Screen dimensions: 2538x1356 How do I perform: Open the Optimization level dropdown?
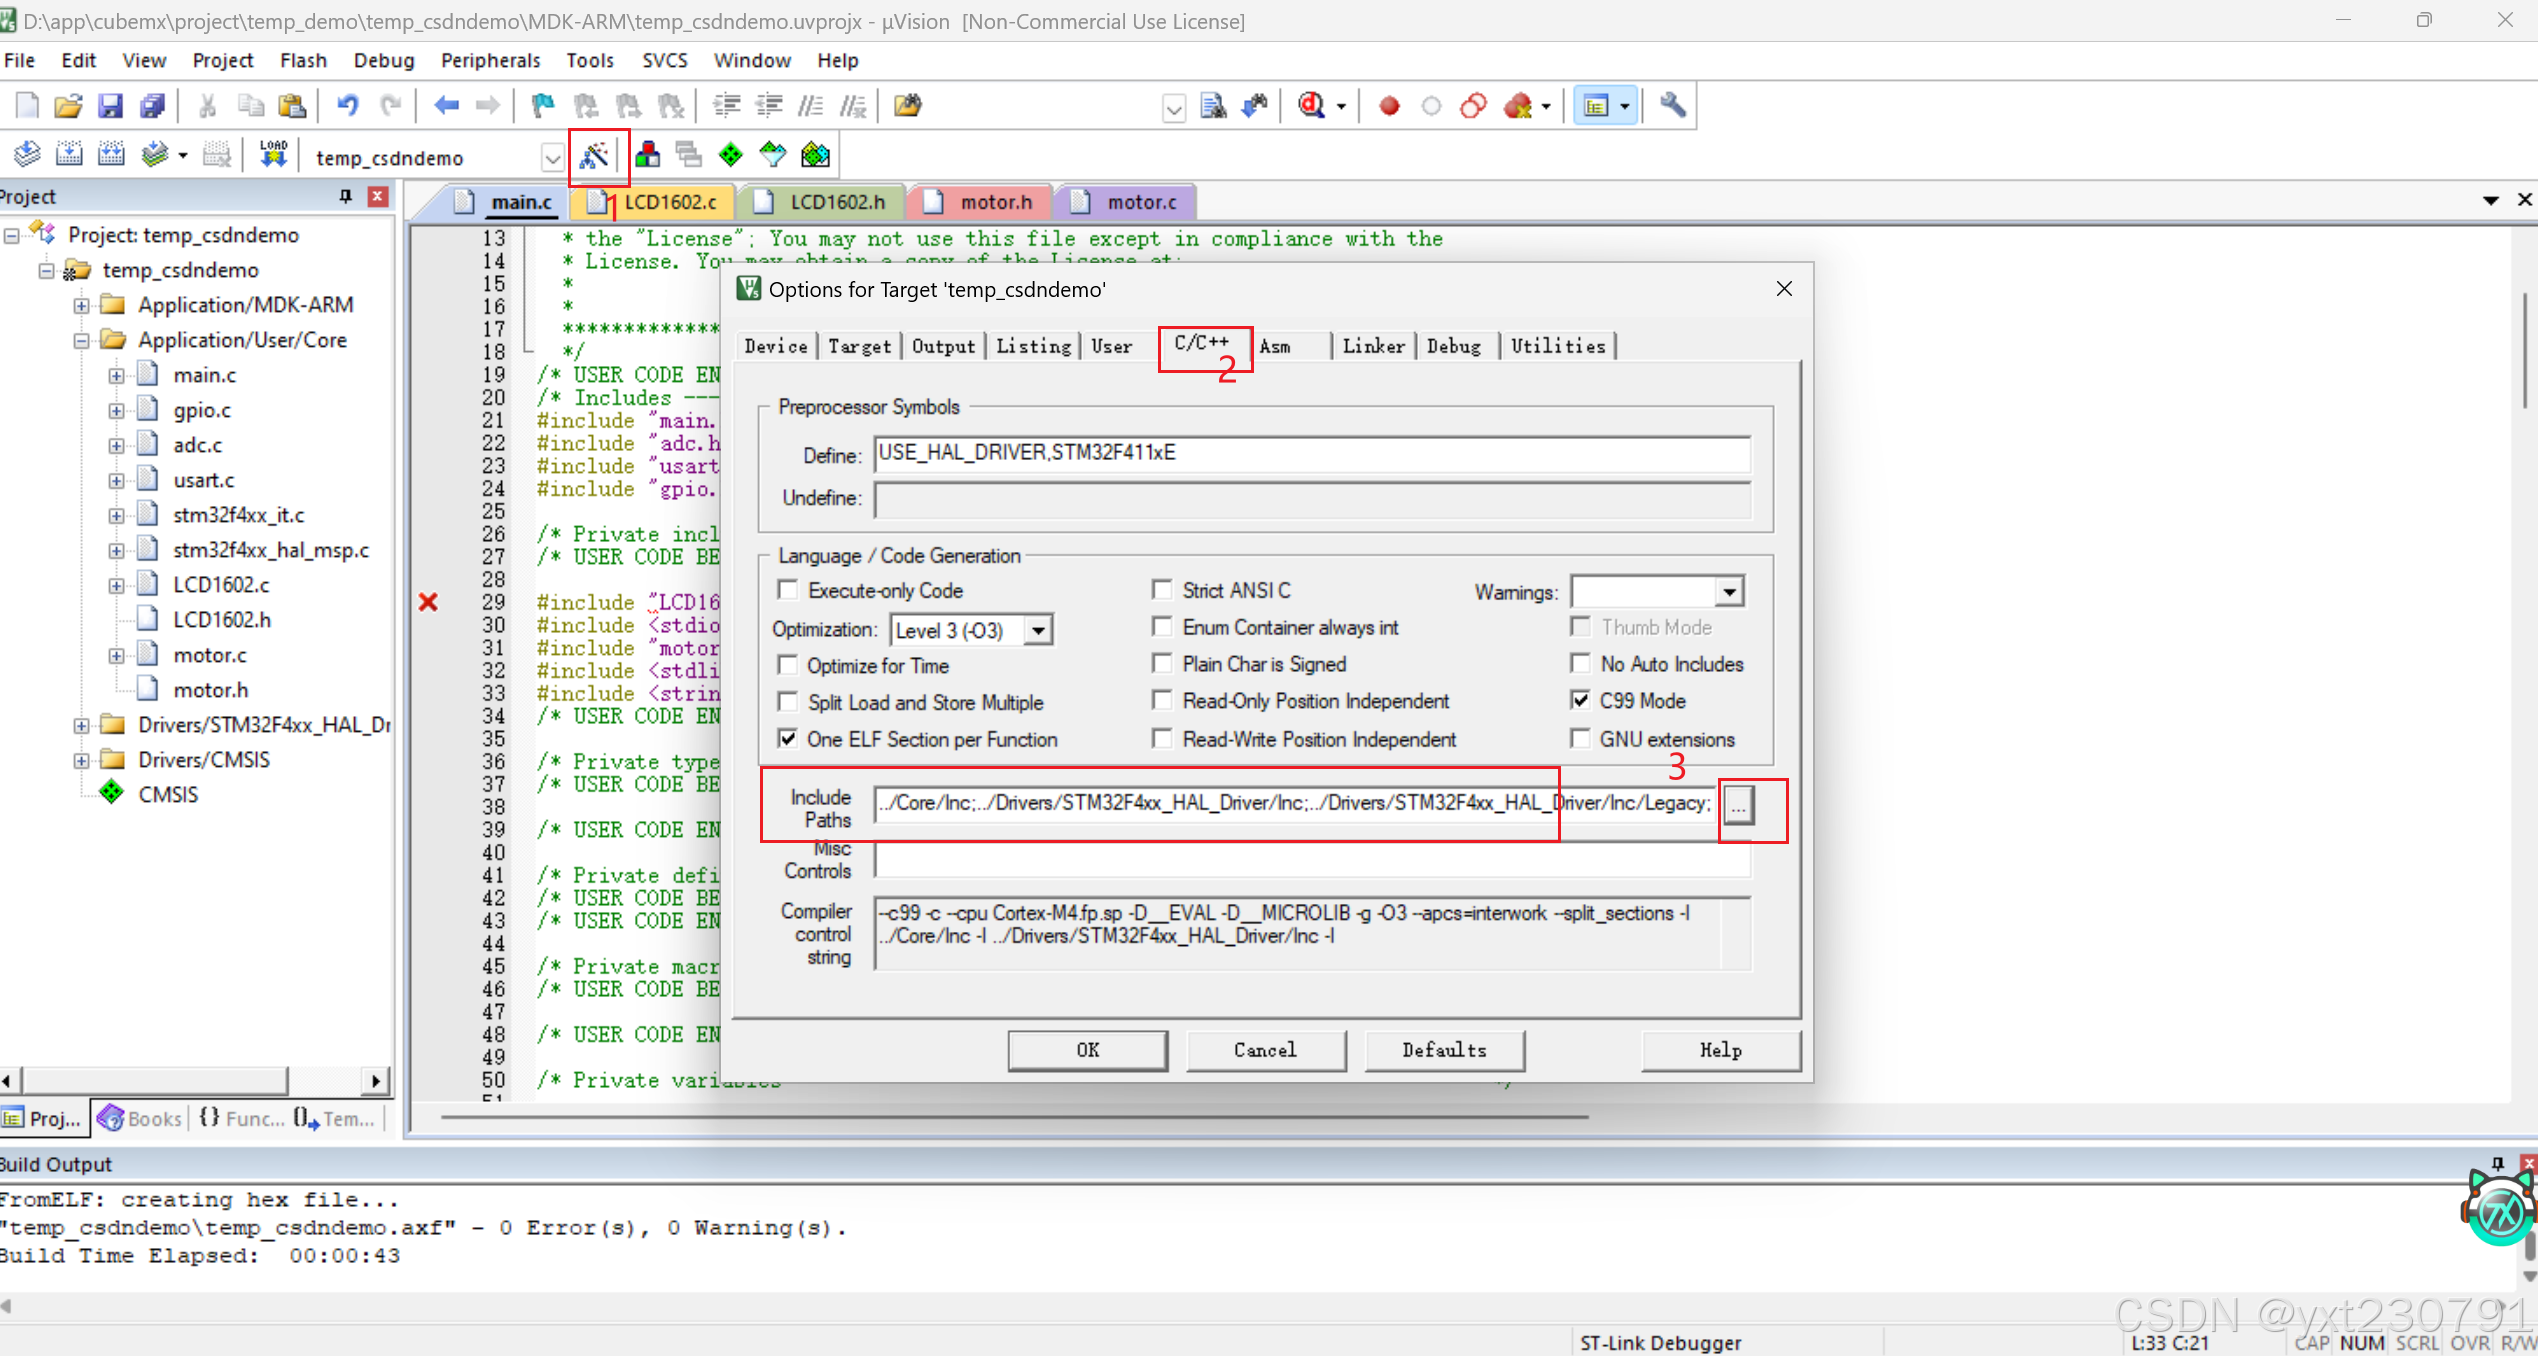1039,630
